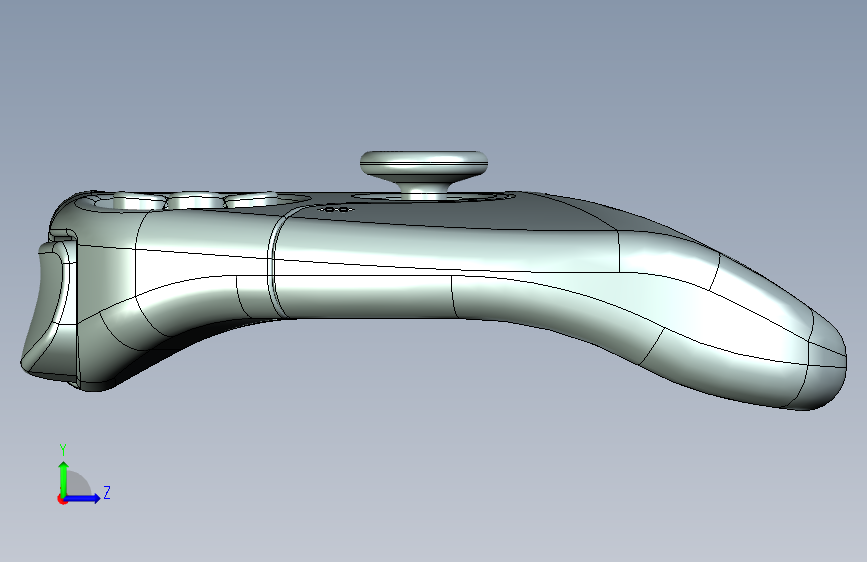The width and height of the screenshot is (867, 562).
Task: Click the red origin dot of the triad
Action: pos(62,499)
